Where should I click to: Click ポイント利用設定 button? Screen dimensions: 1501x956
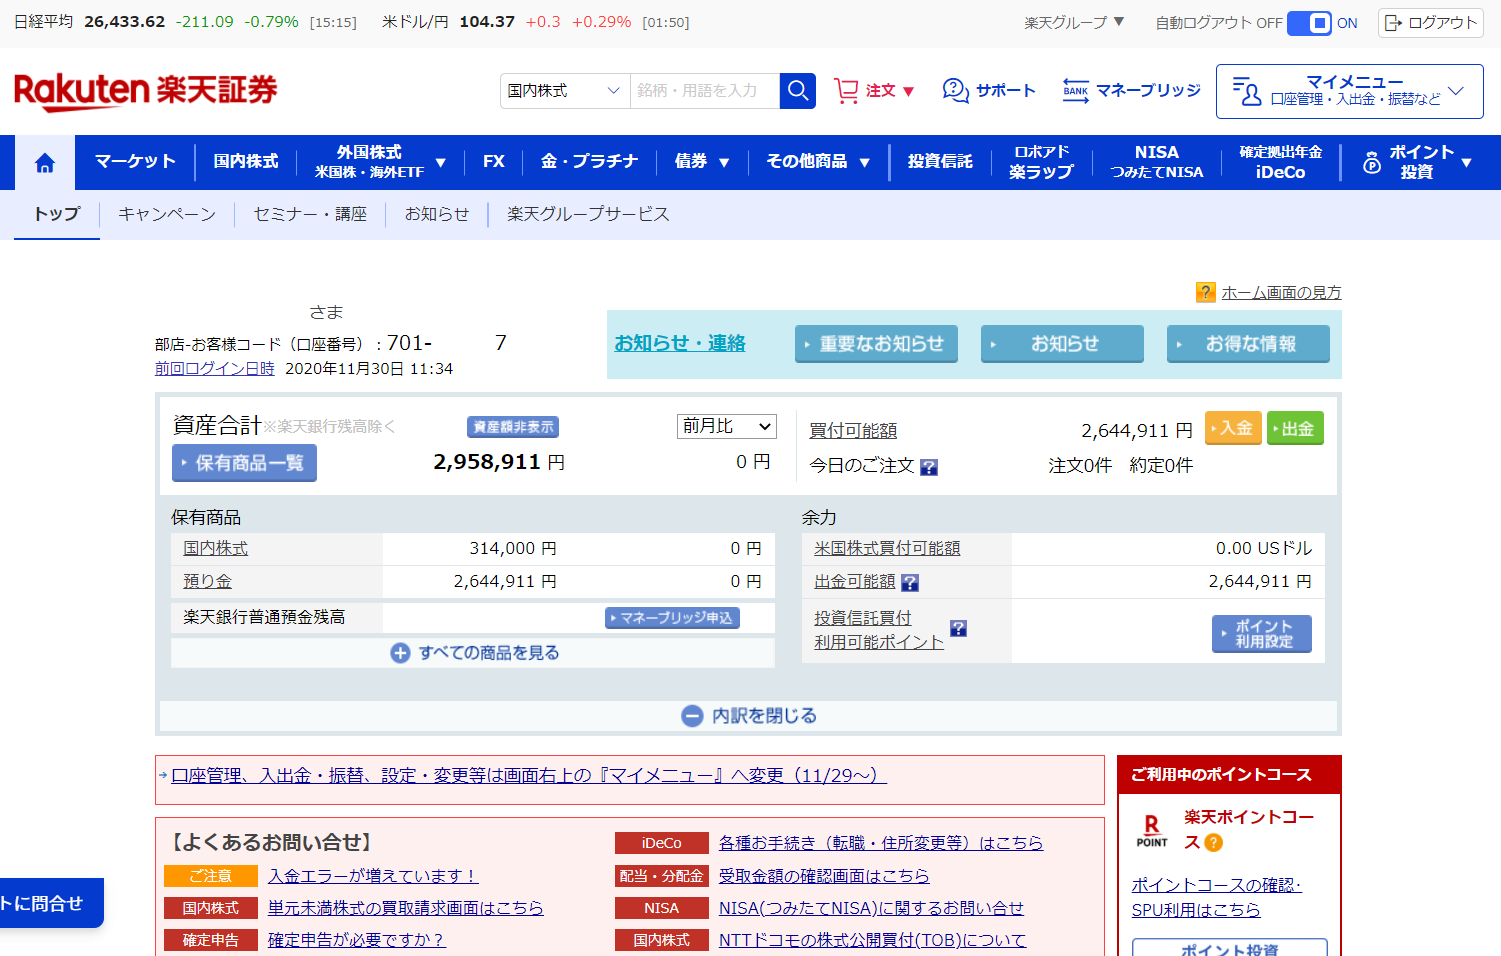[1262, 634]
